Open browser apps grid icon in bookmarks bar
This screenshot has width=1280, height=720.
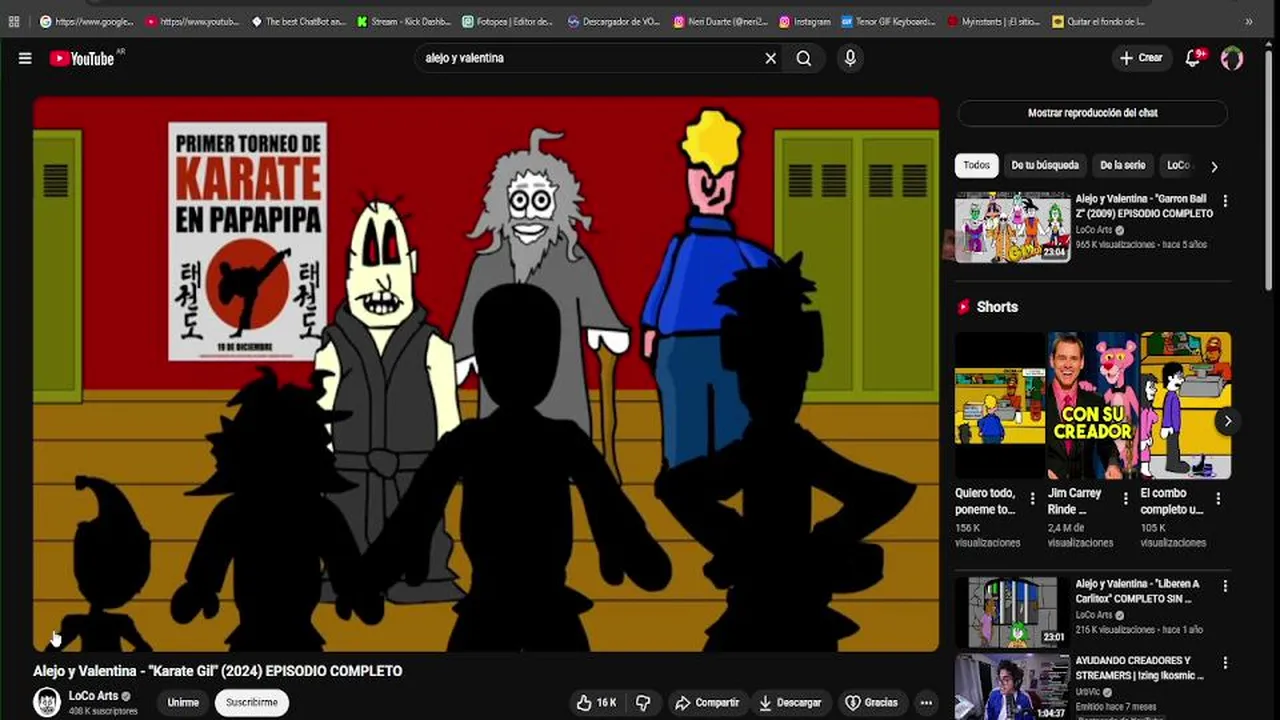click(14, 21)
